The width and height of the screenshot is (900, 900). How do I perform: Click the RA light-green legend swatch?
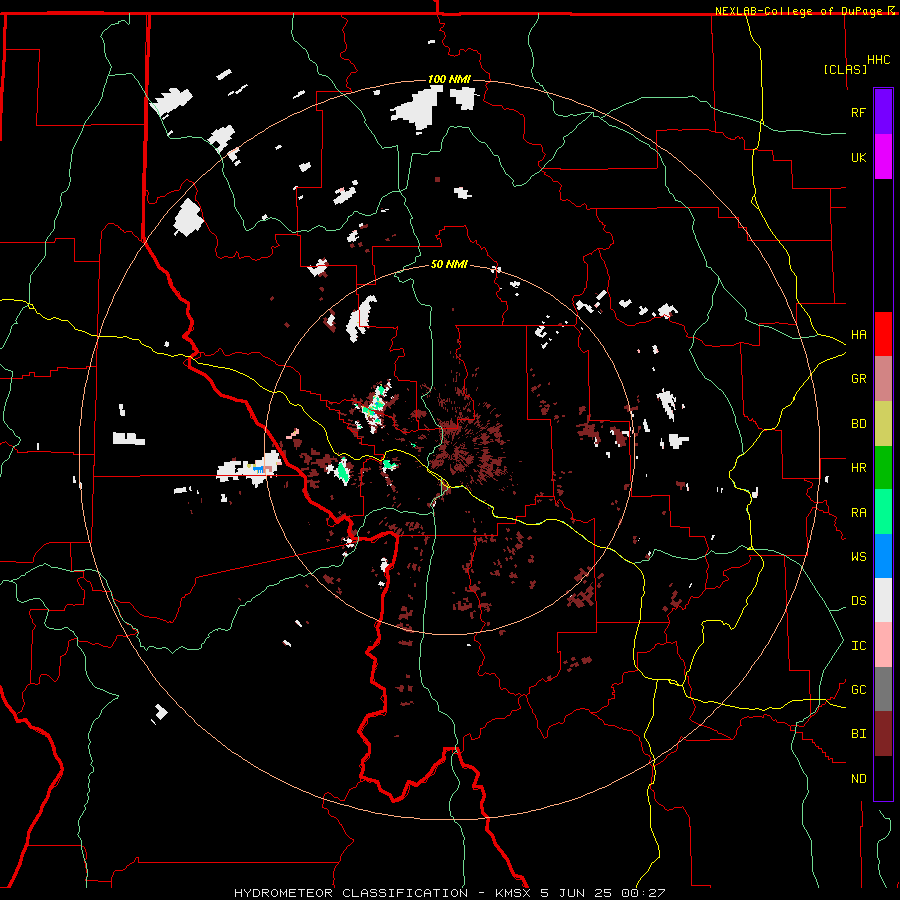point(883,512)
